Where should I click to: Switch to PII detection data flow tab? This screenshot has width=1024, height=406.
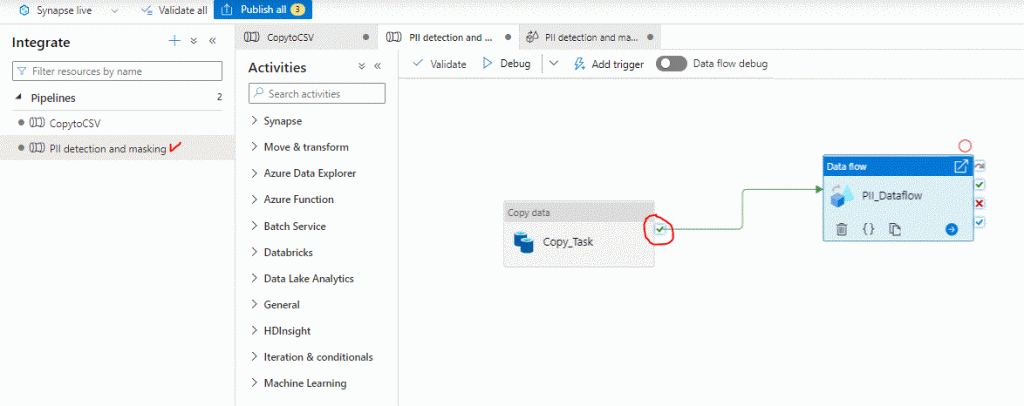[590, 37]
